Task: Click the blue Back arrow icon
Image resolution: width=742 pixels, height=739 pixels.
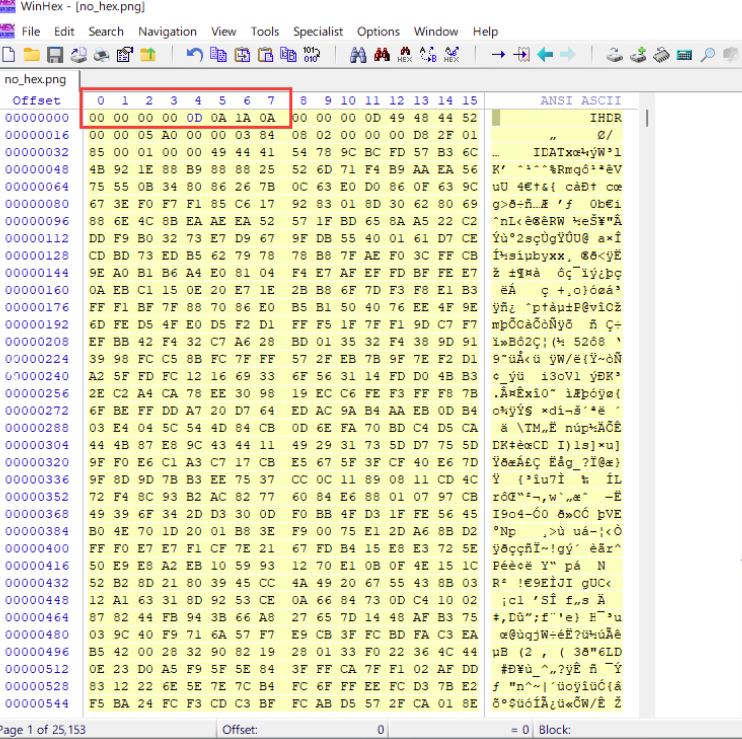Action: pos(545,55)
